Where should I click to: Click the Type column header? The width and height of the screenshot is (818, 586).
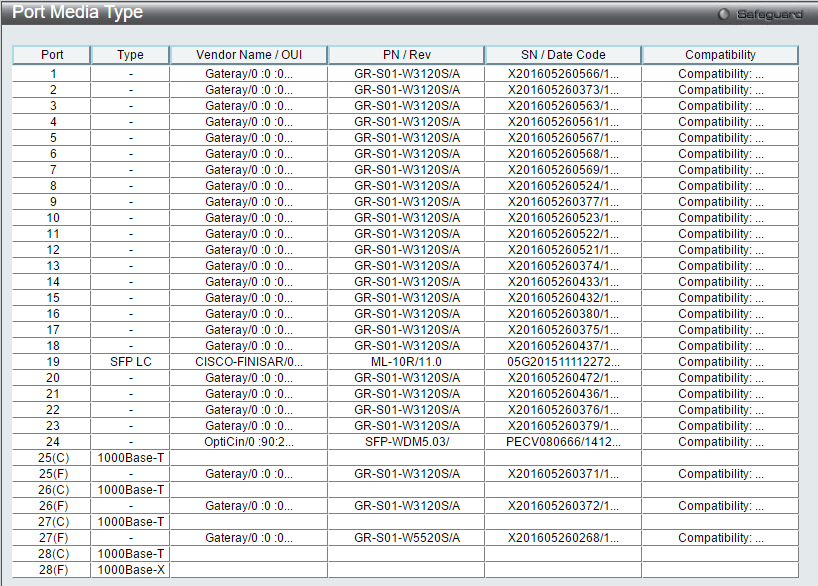click(130, 55)
